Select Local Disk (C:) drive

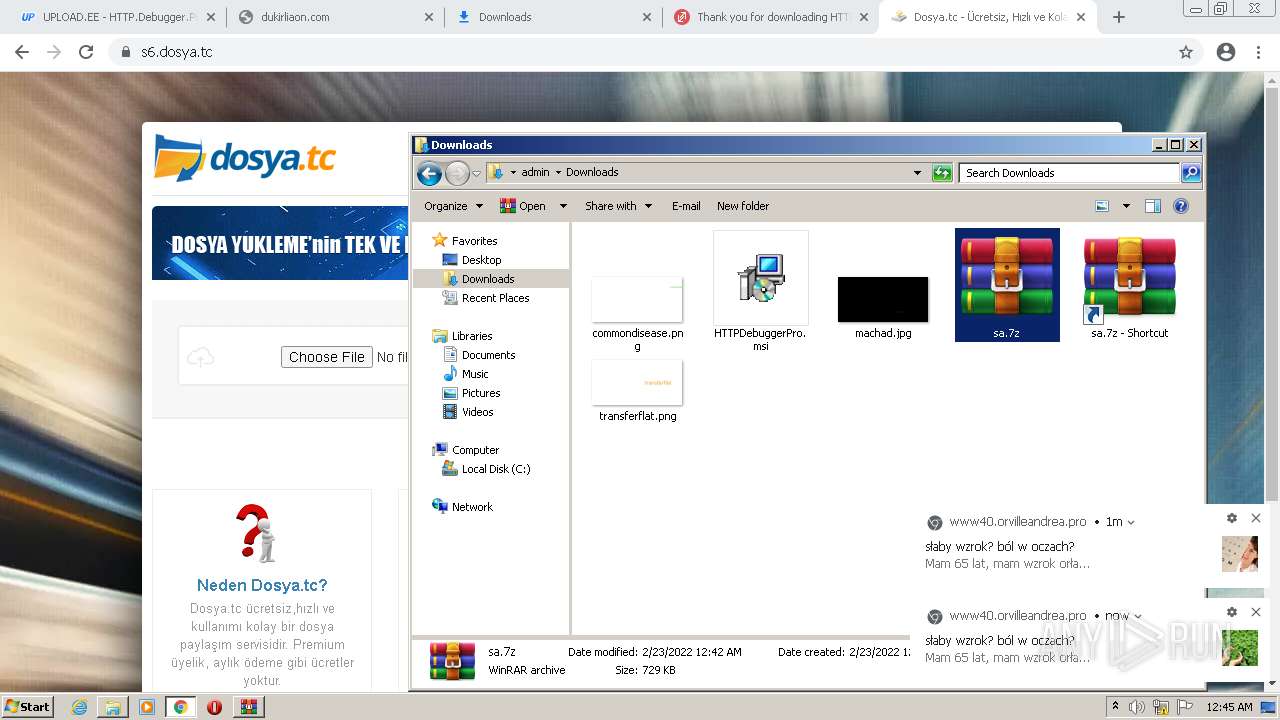pyautogui.click(x=496, y=469)
